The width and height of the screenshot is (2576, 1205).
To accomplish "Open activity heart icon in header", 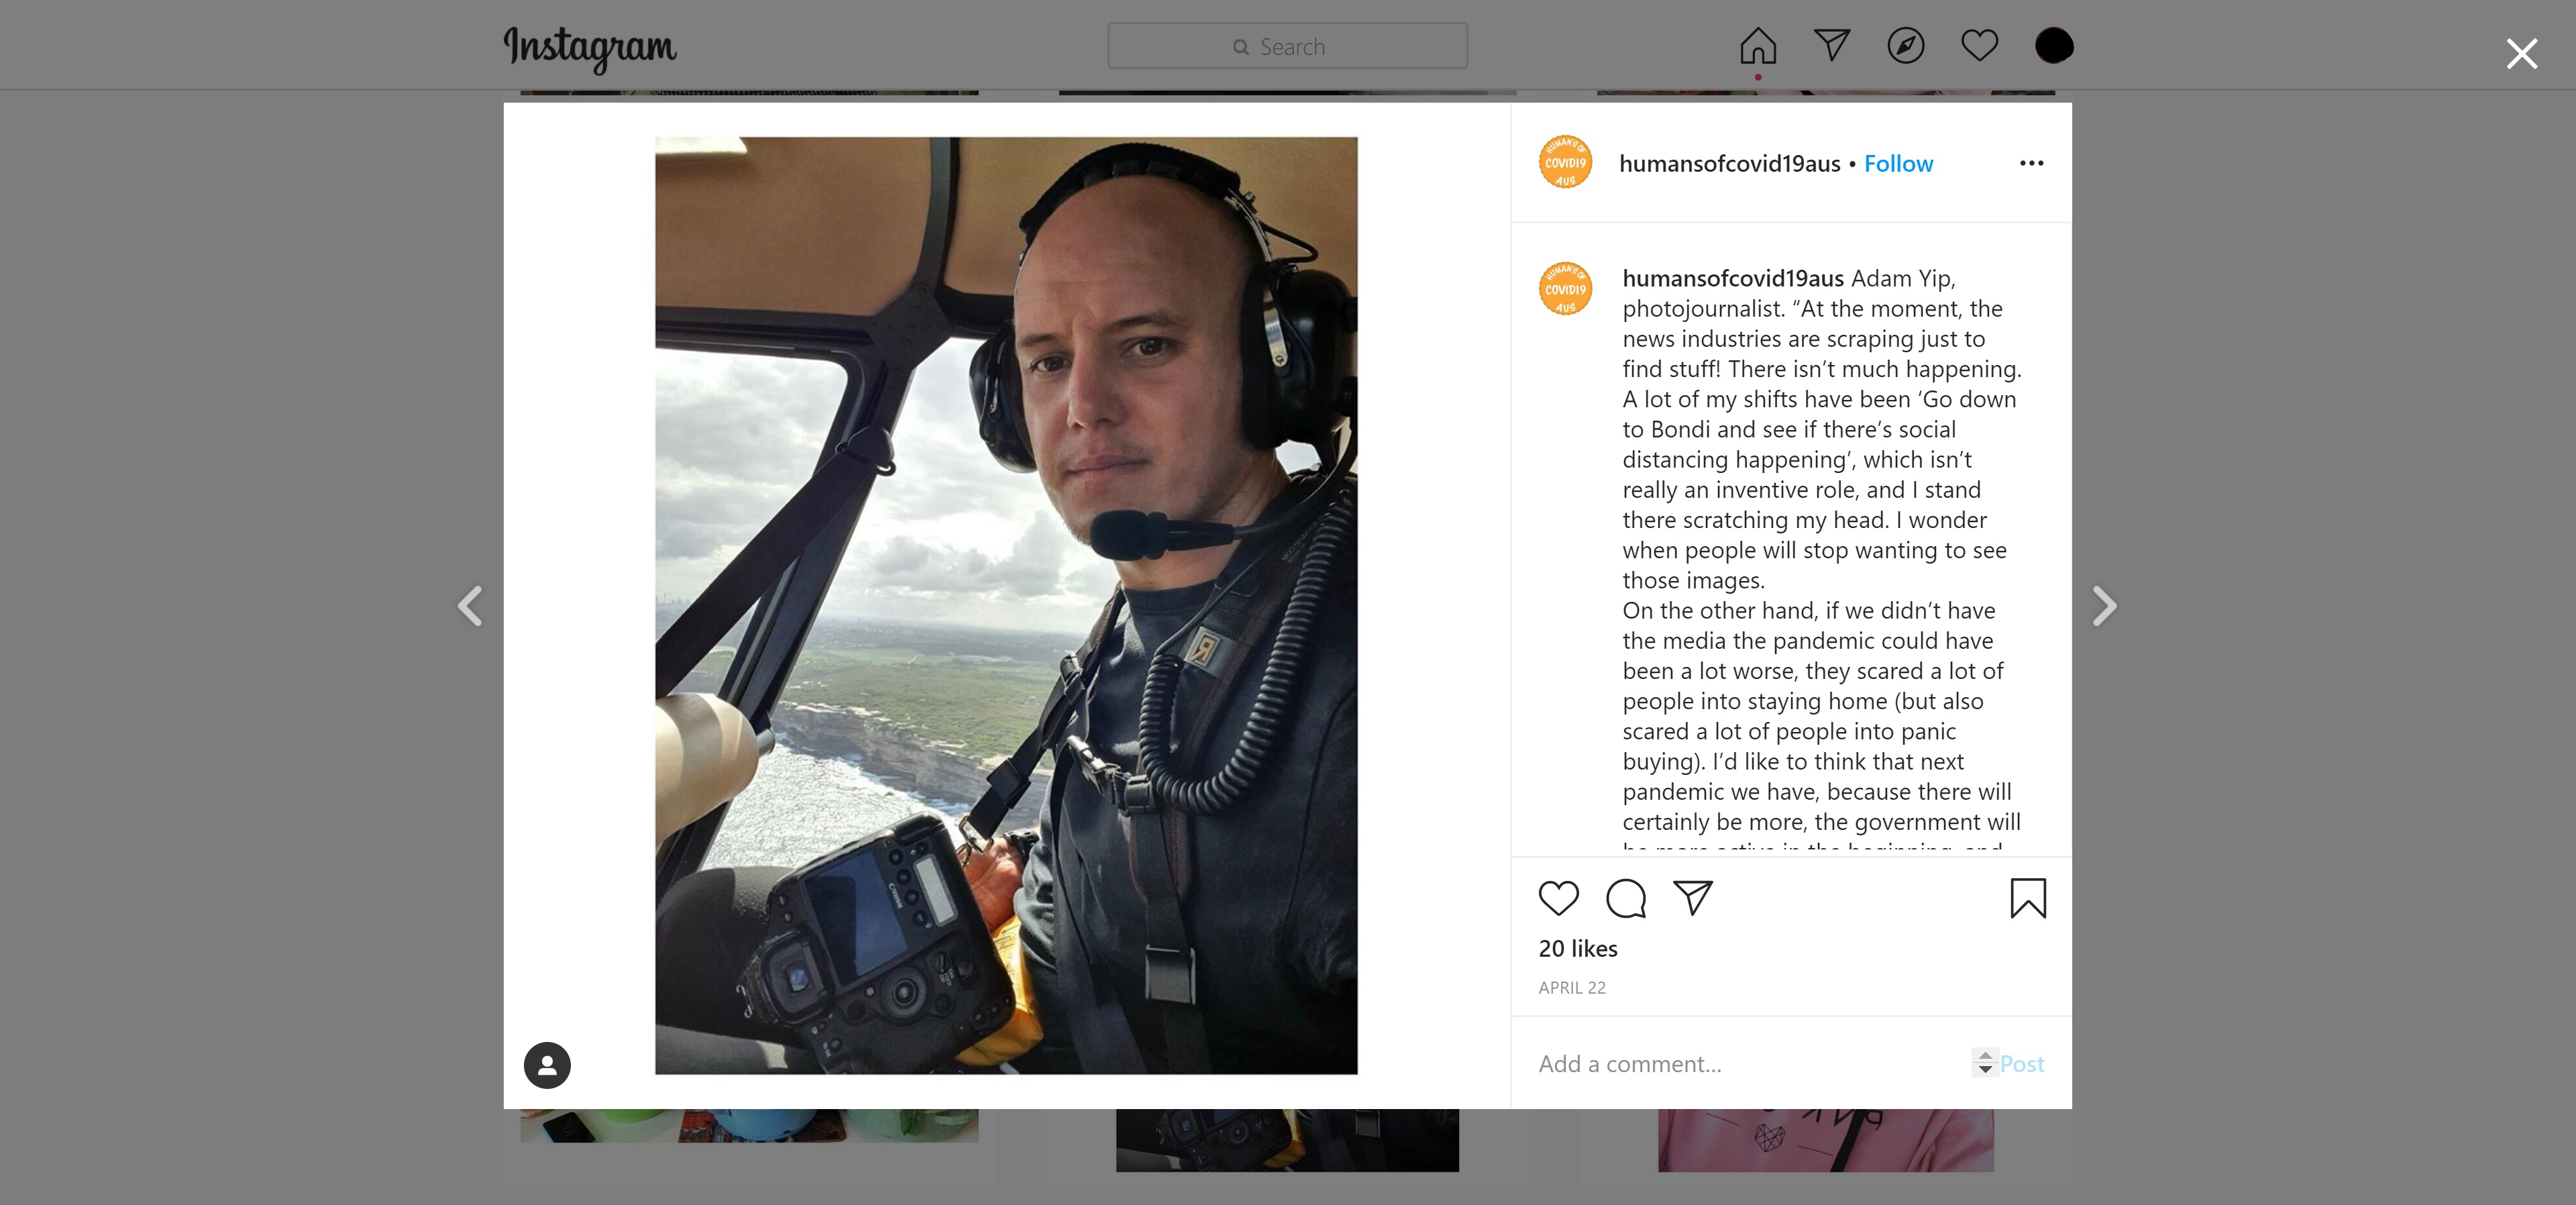I will click(x=1979, y=46).
